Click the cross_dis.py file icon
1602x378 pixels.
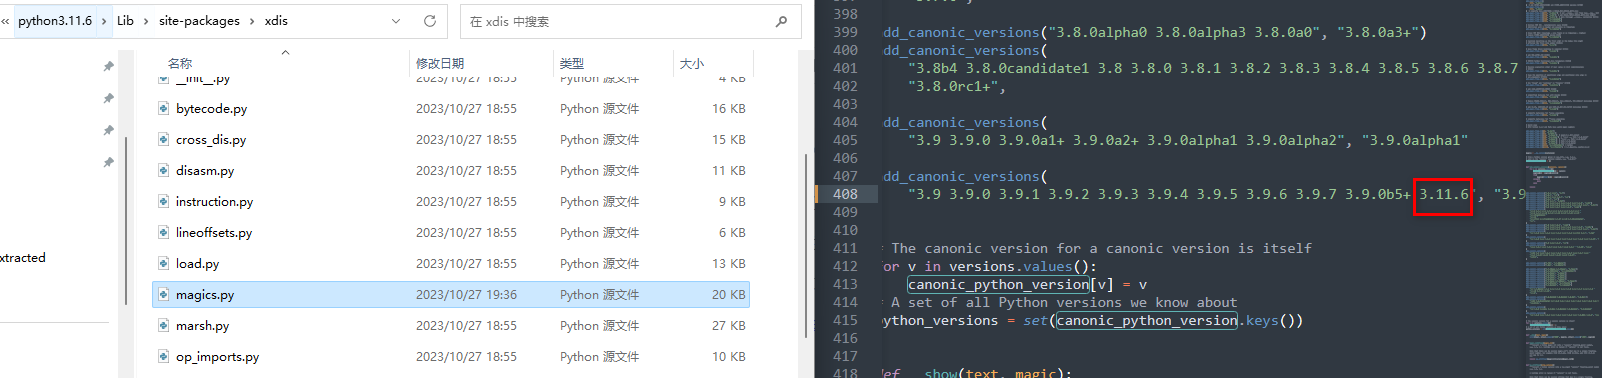[x=163, y=139]
